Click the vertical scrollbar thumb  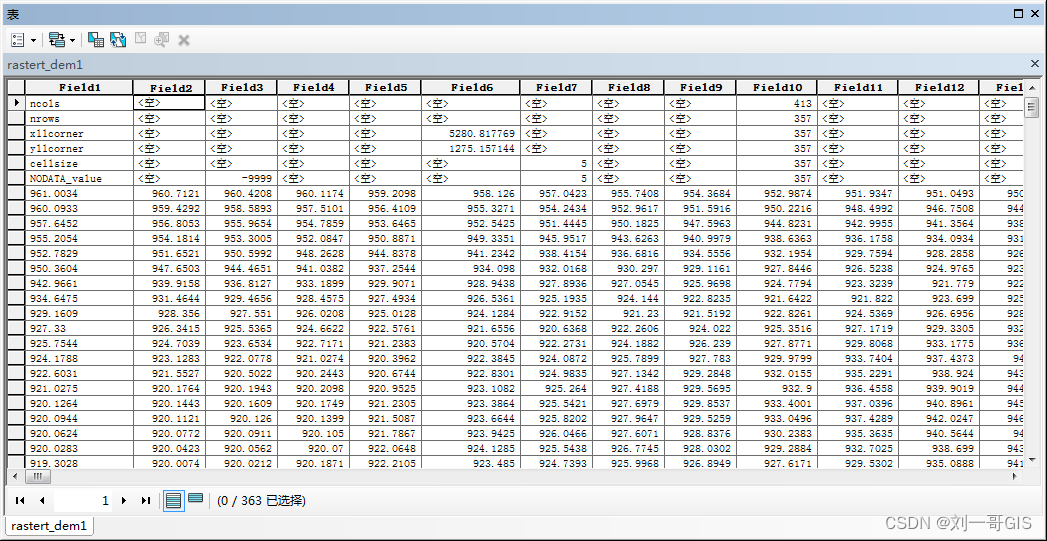(1032, 106)
